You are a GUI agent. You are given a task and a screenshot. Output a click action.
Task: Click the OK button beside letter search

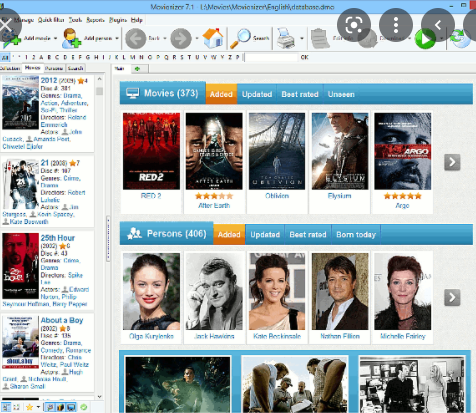(304, 57)
